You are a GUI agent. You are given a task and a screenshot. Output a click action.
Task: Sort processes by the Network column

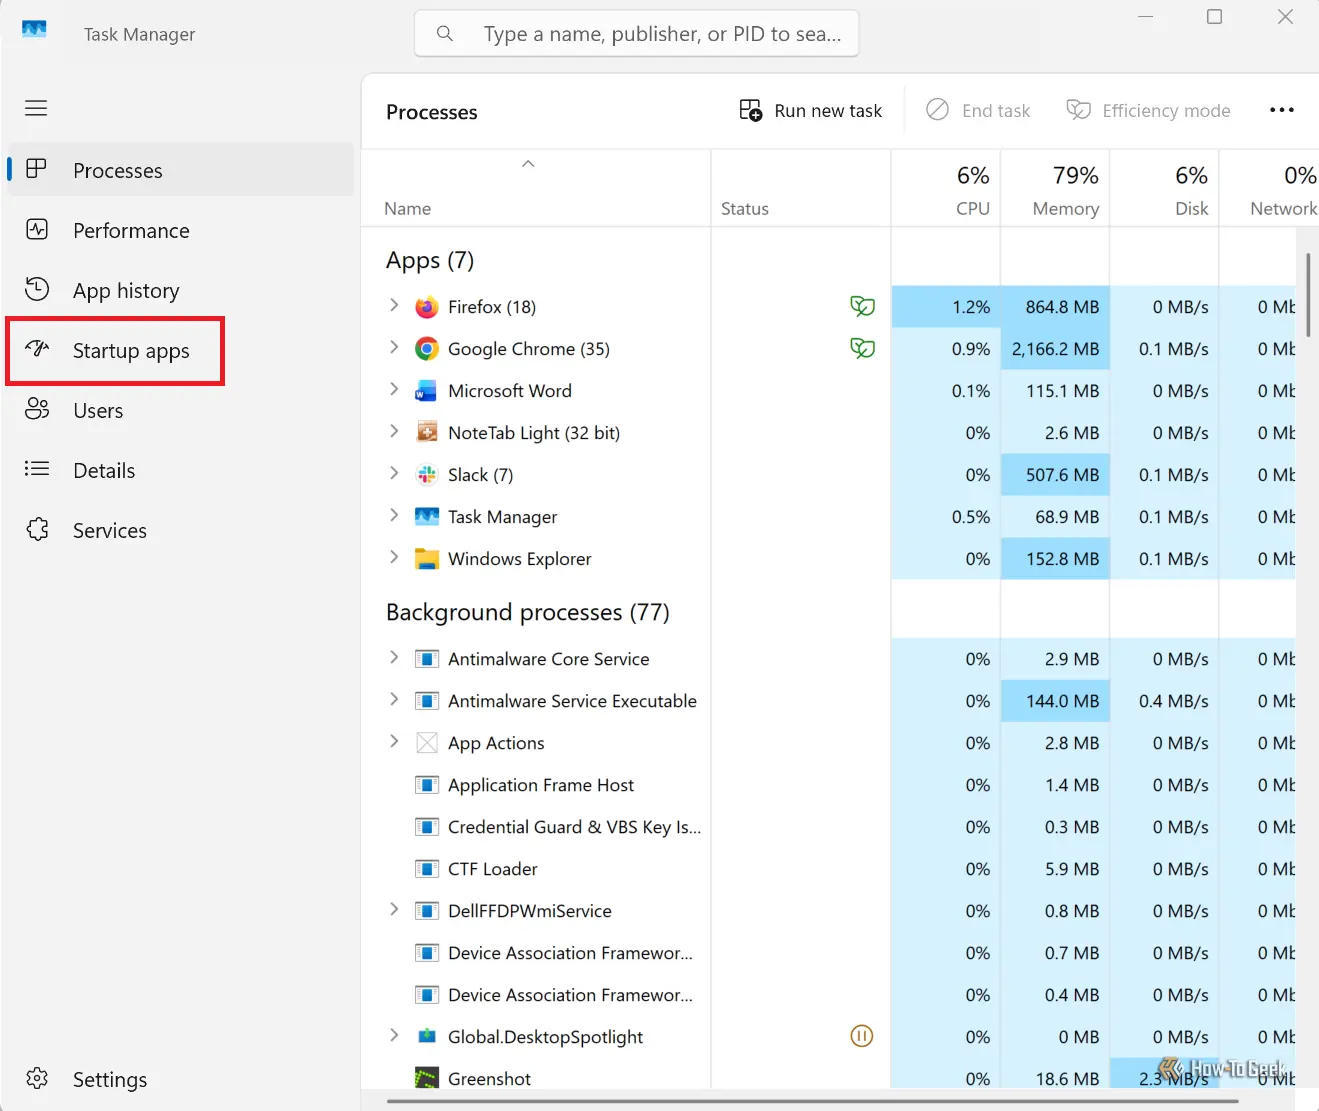pyautogui.click(x=1269, y=189)
